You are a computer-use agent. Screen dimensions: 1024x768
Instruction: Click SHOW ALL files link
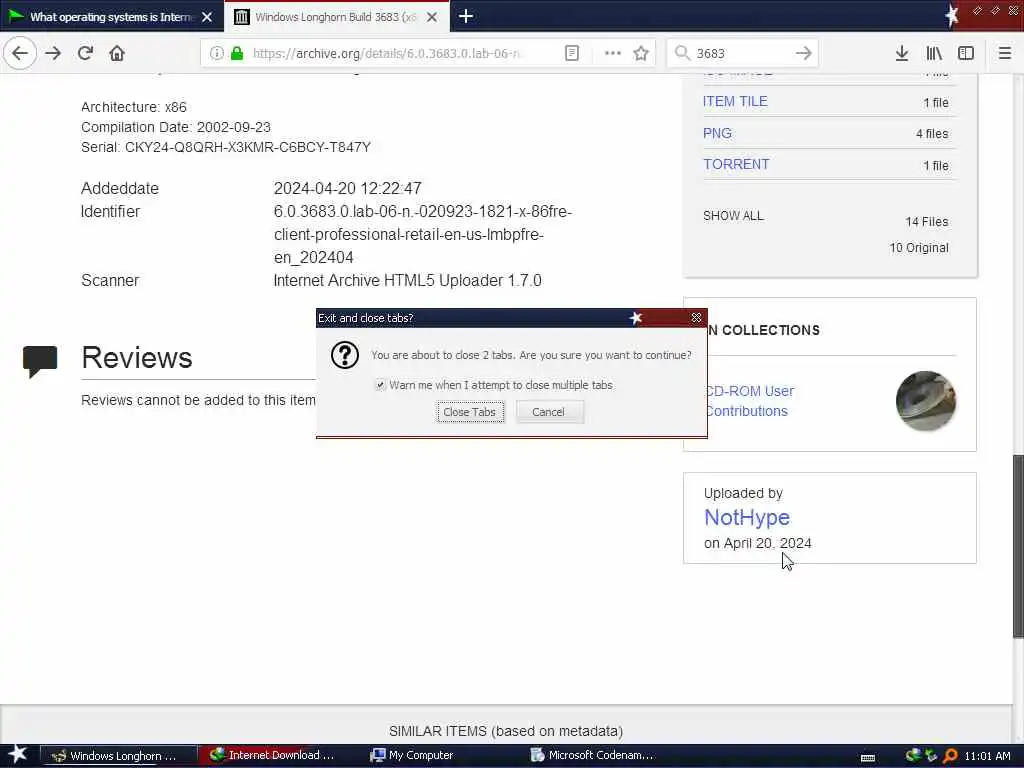(733, 216)
